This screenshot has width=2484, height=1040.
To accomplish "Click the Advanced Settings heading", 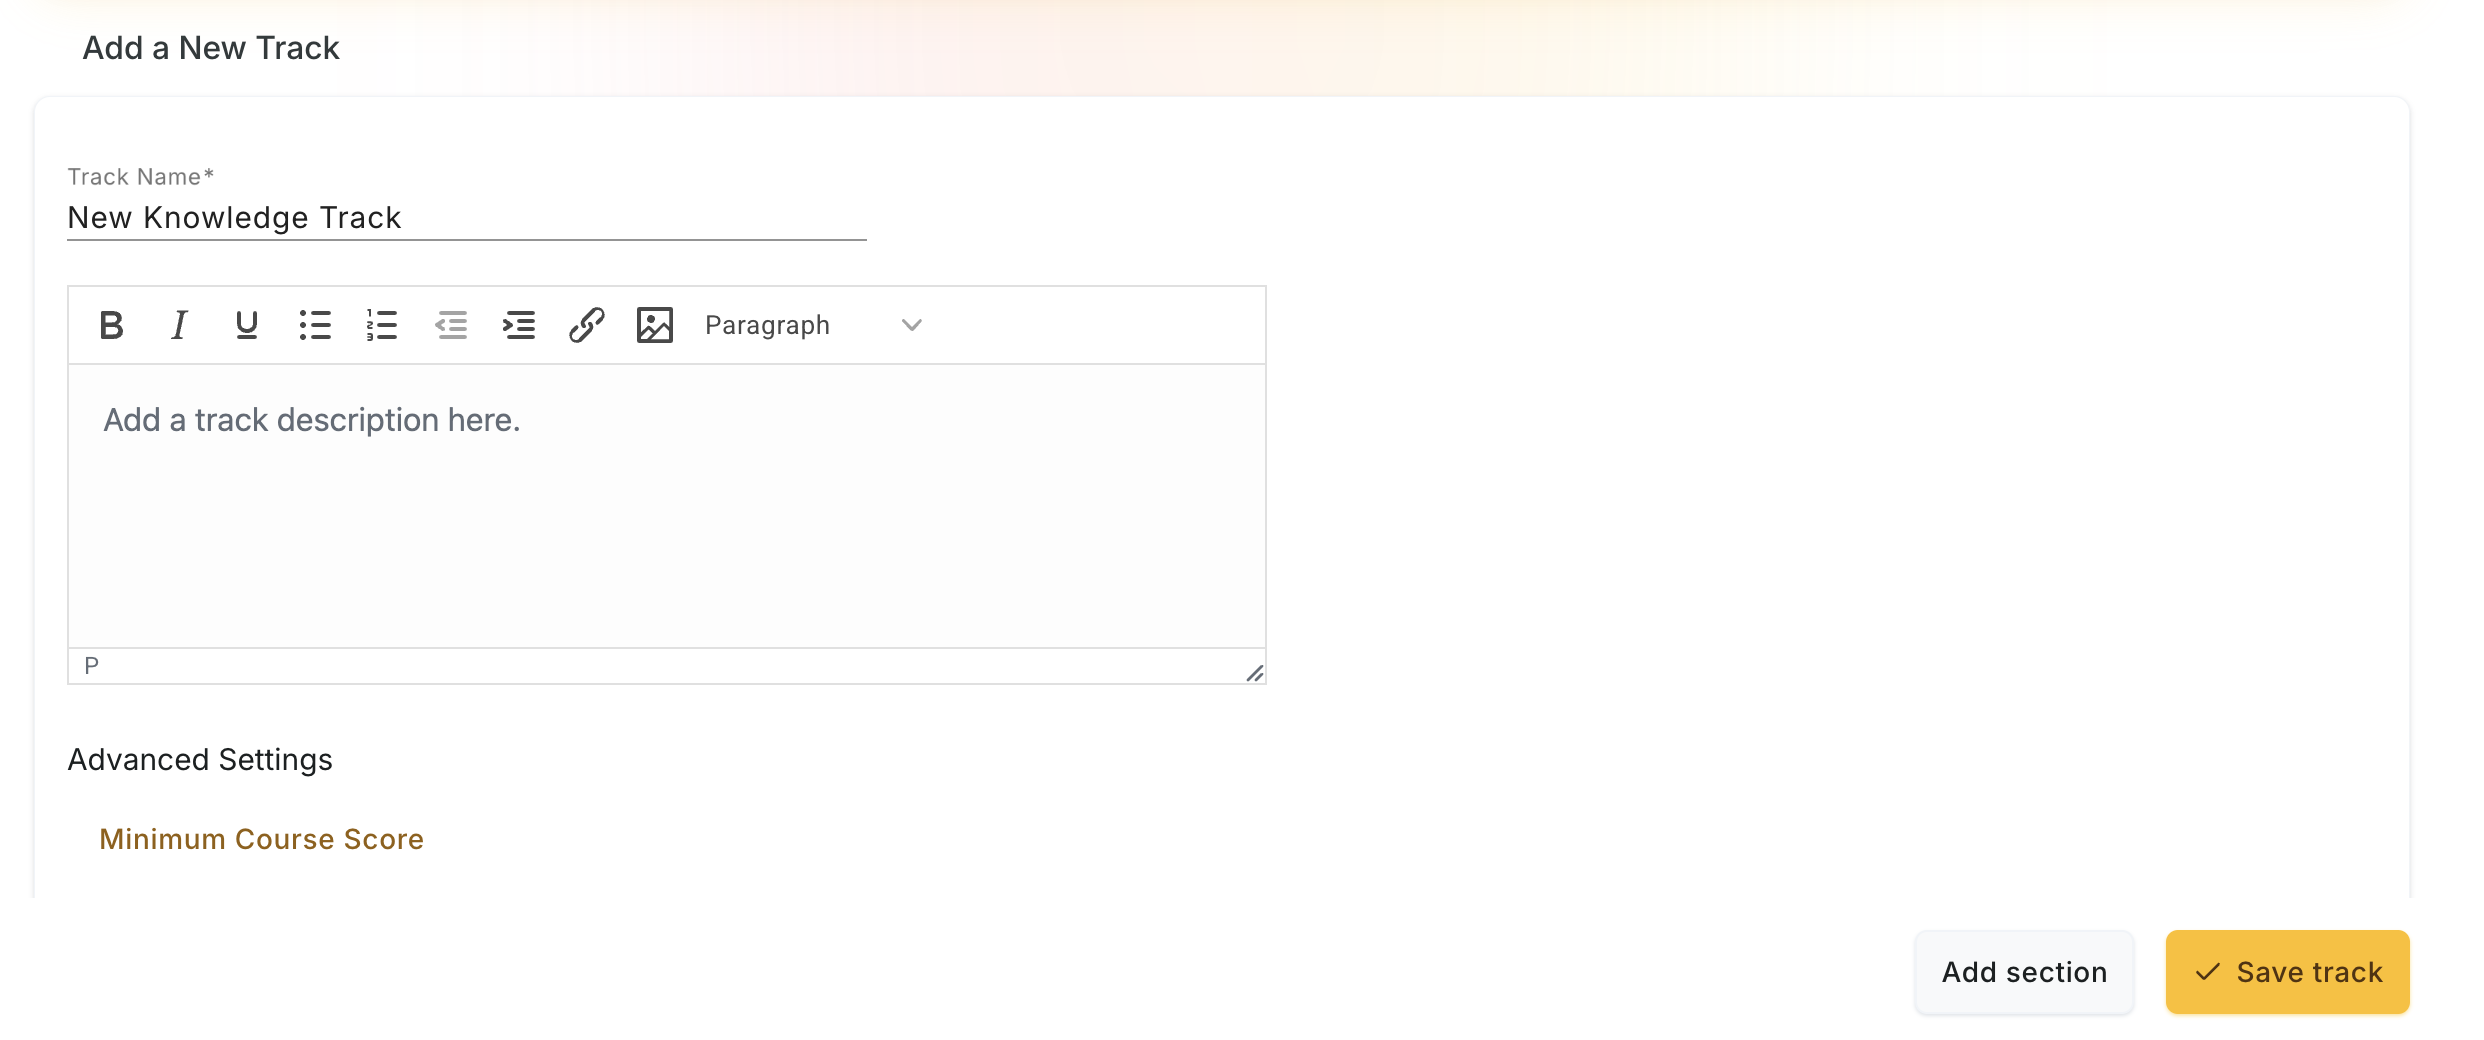I will pos(200,760).
